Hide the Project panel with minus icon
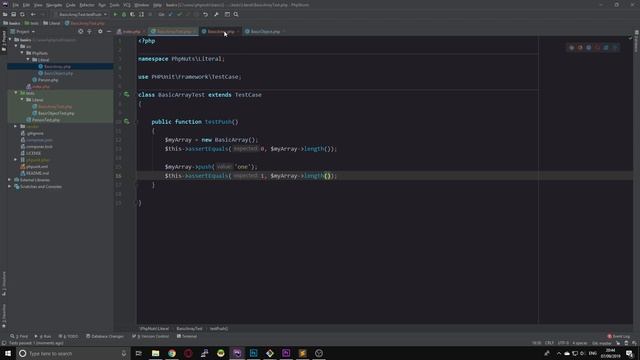The image size is (640, 360). pyautogui.click(x=109, y=31)
